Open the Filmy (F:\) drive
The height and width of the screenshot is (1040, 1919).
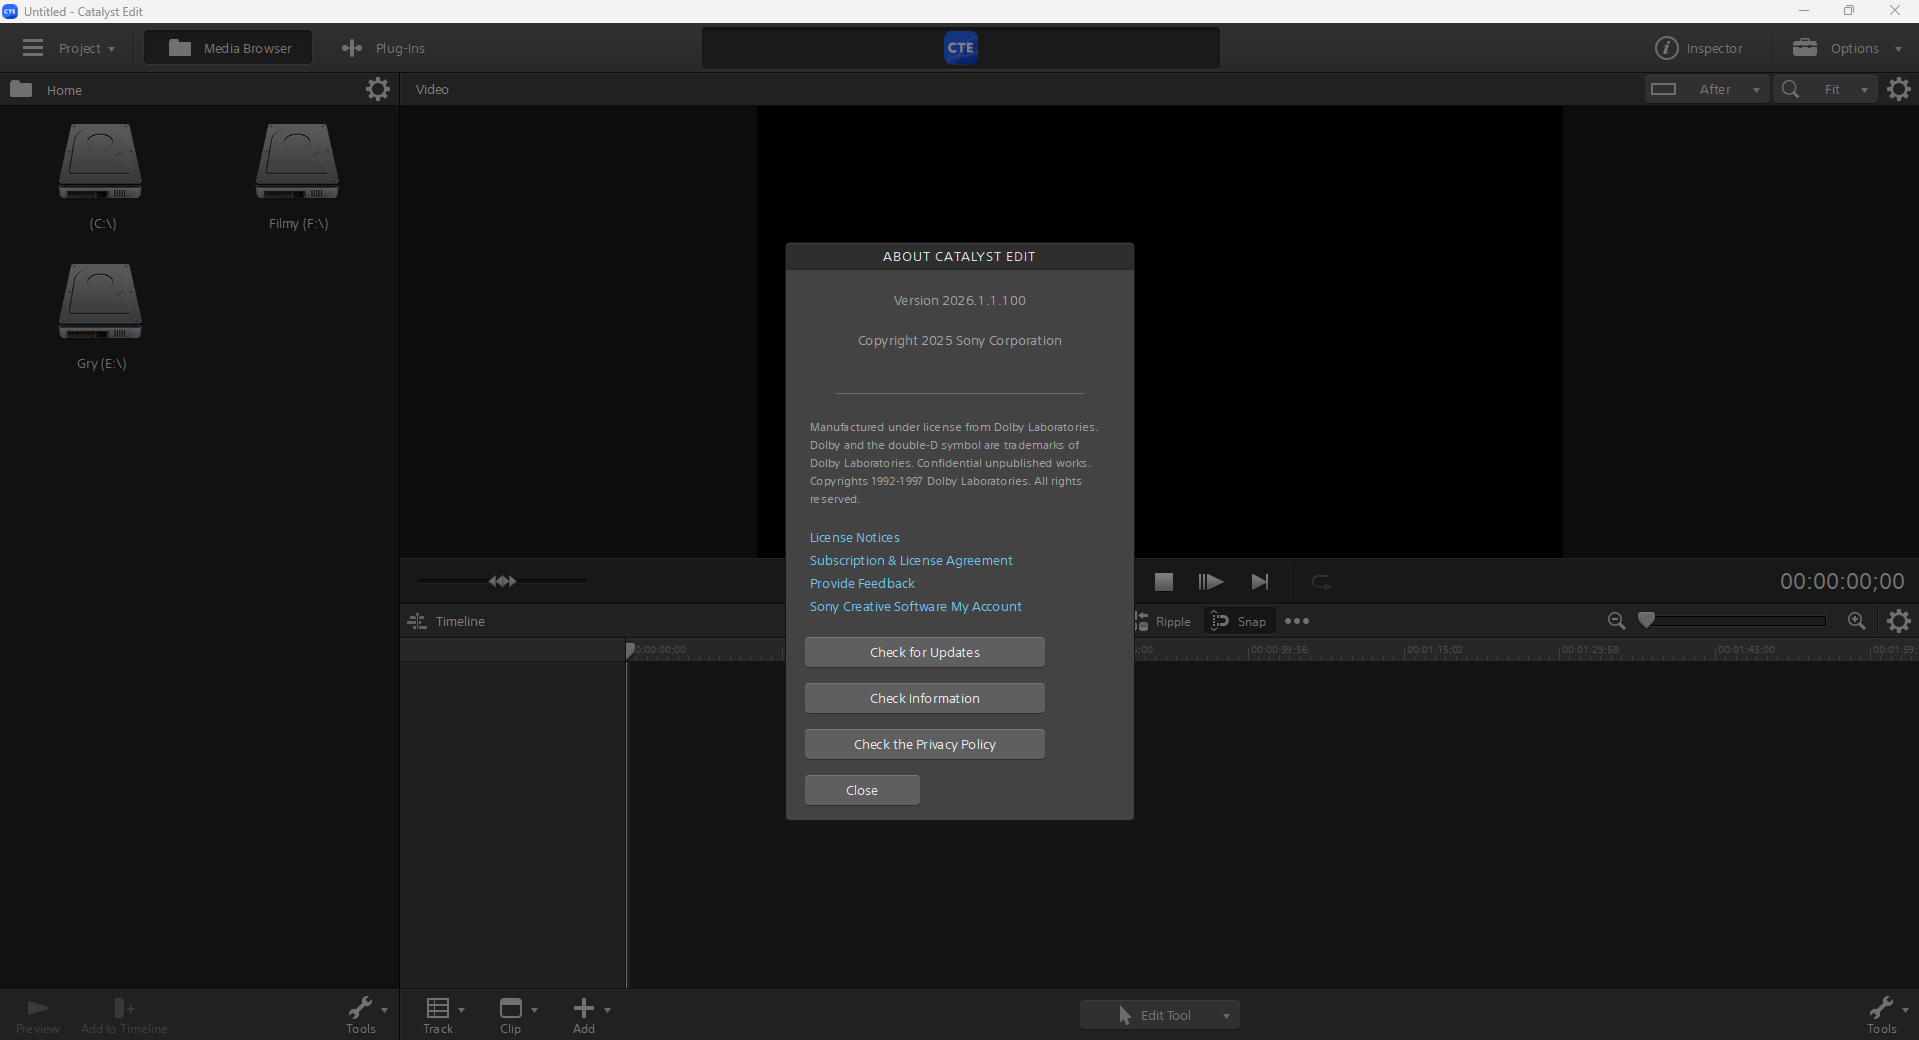(298, 177)
